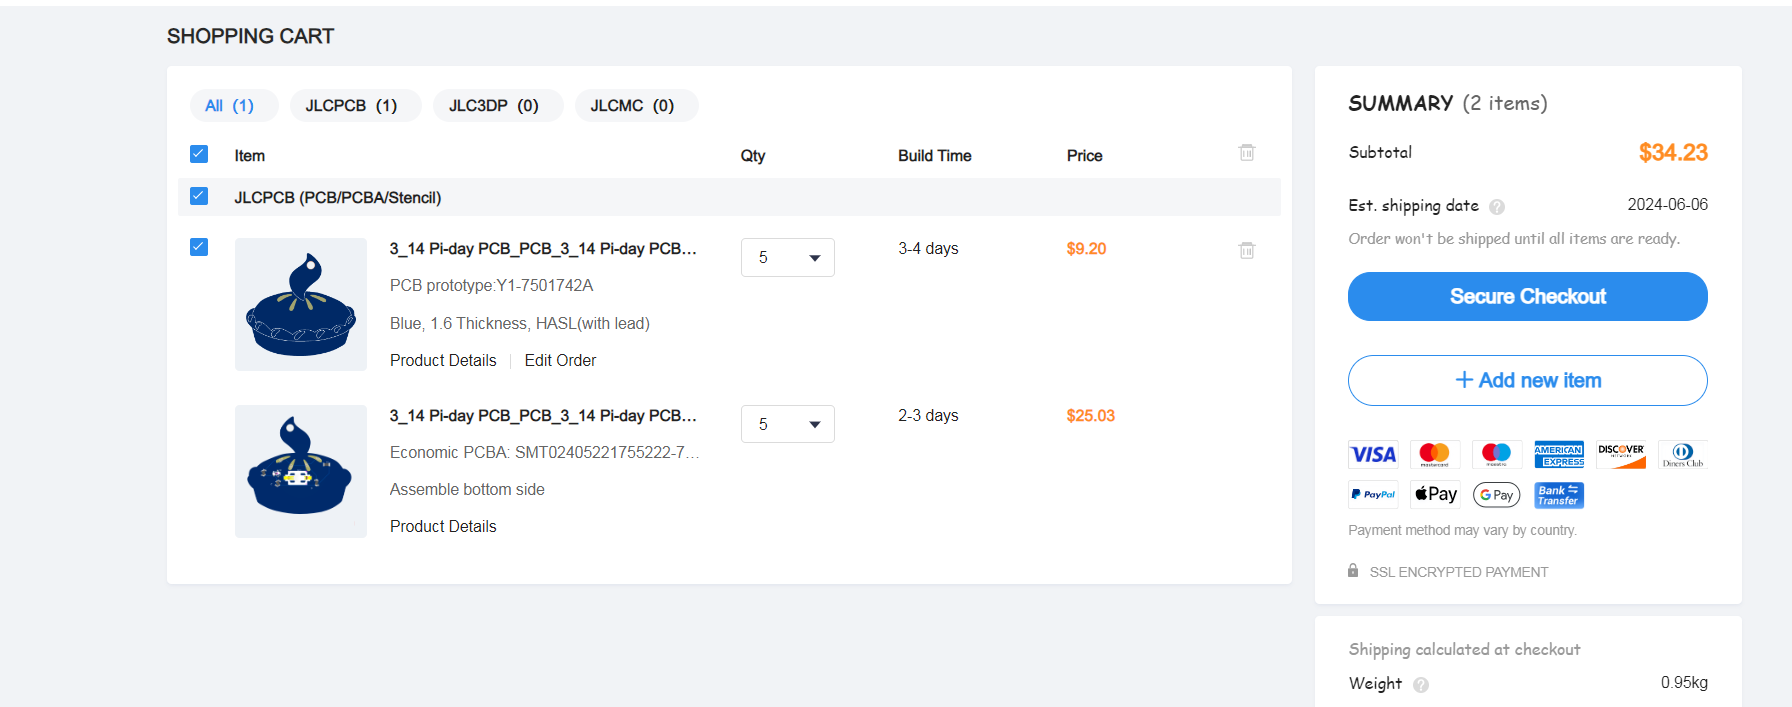Click the JLCPCB (PCB/PCBA/Stencil) group label
1792x707 pixels.
coord(337,197)
